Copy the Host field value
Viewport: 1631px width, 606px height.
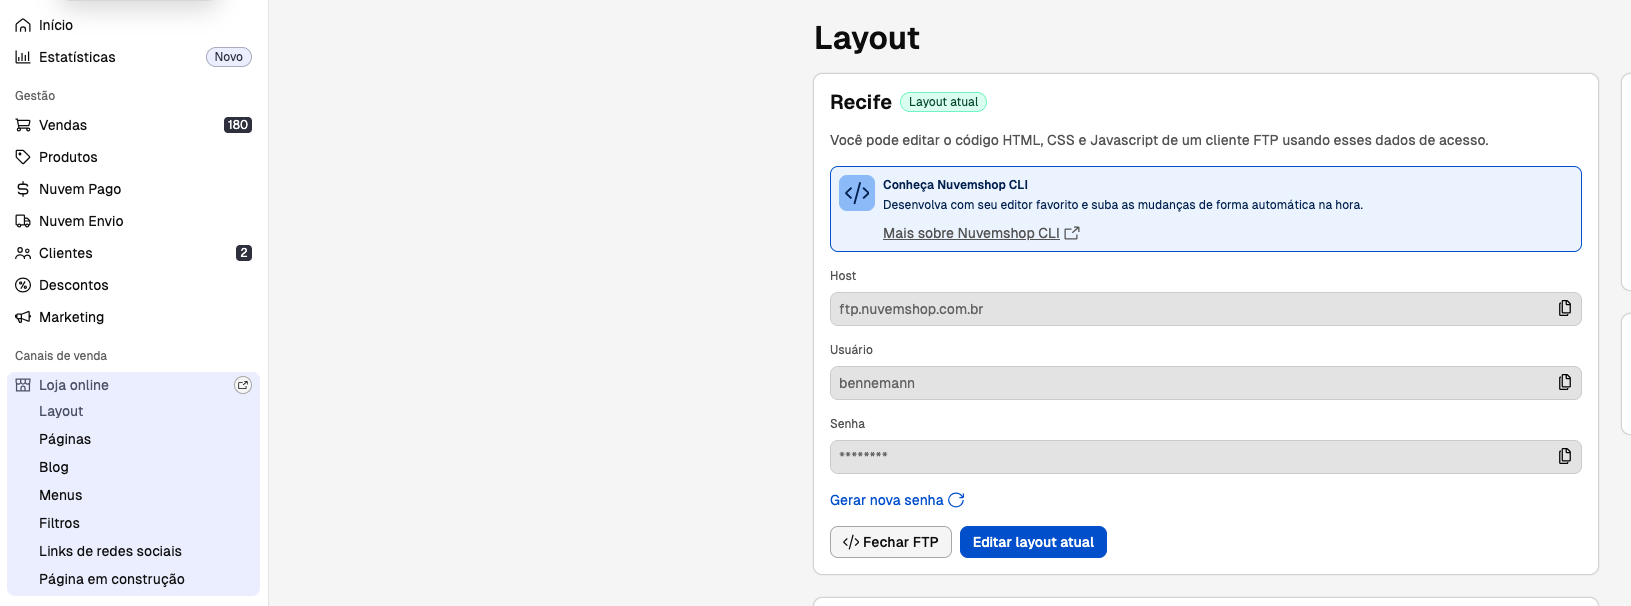[x=1565, y=308]
